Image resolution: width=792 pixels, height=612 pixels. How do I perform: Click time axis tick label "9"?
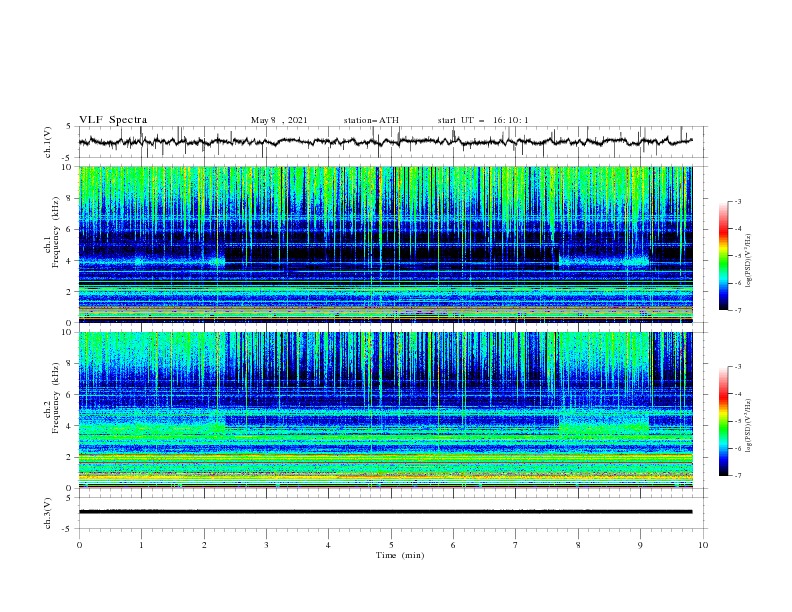pos(640,545)
